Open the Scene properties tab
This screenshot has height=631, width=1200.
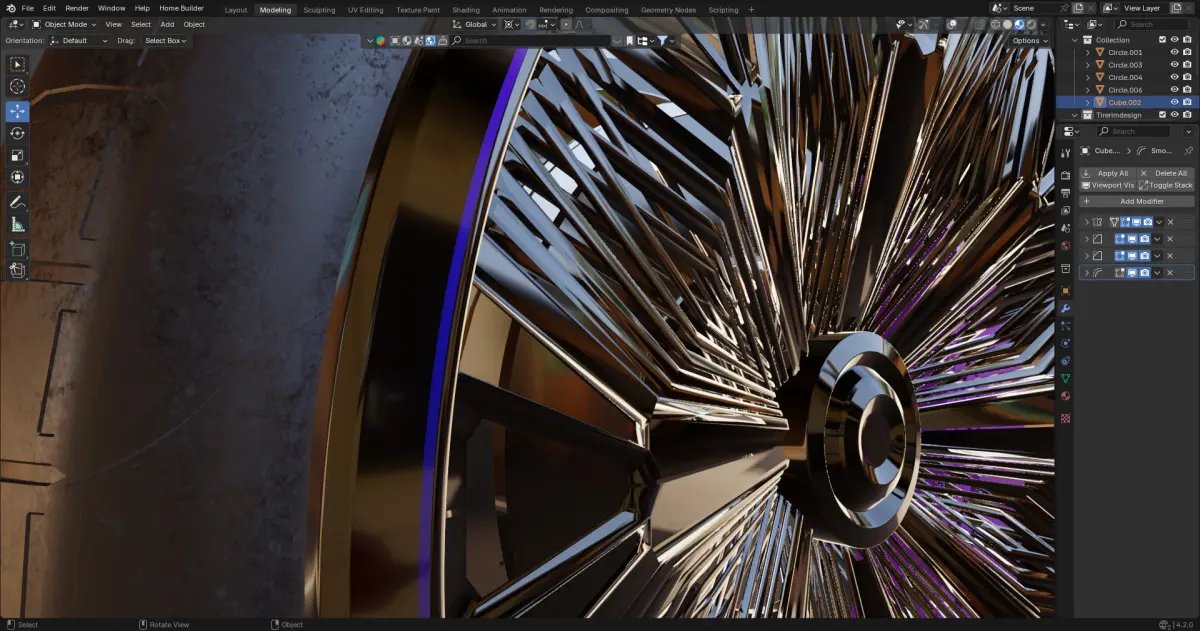tap(1065, 226)
